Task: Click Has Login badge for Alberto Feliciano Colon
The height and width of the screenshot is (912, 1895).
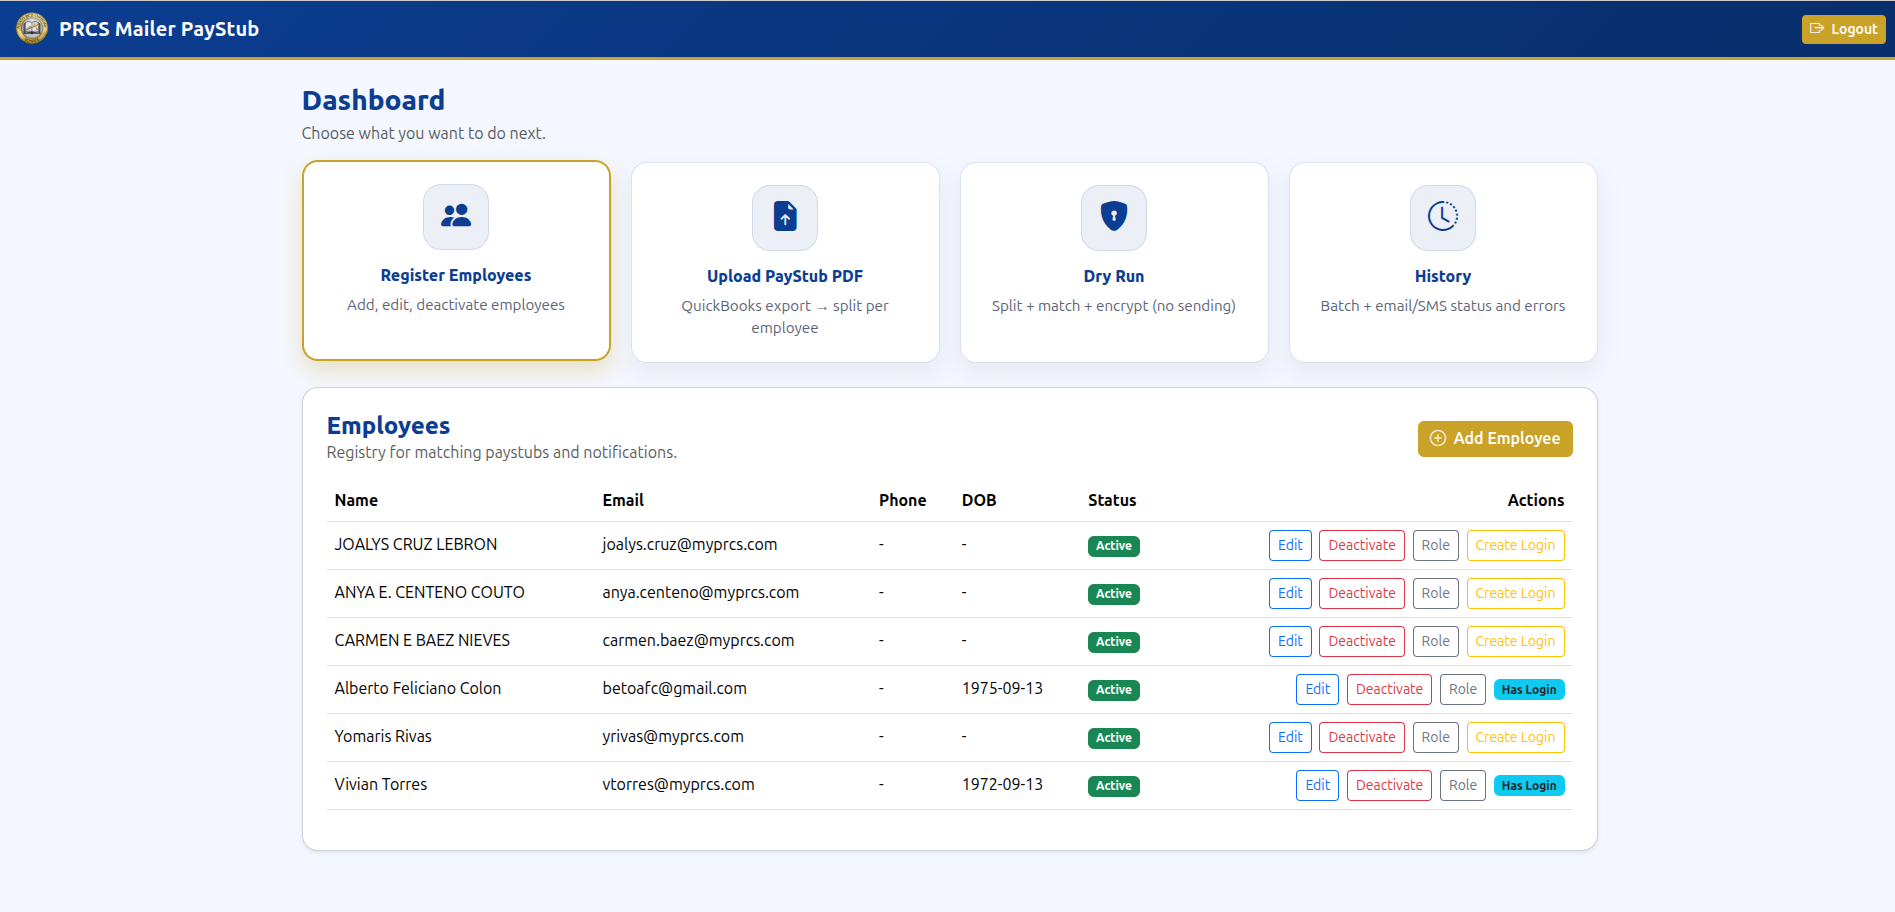Action: click(1529, 689)
